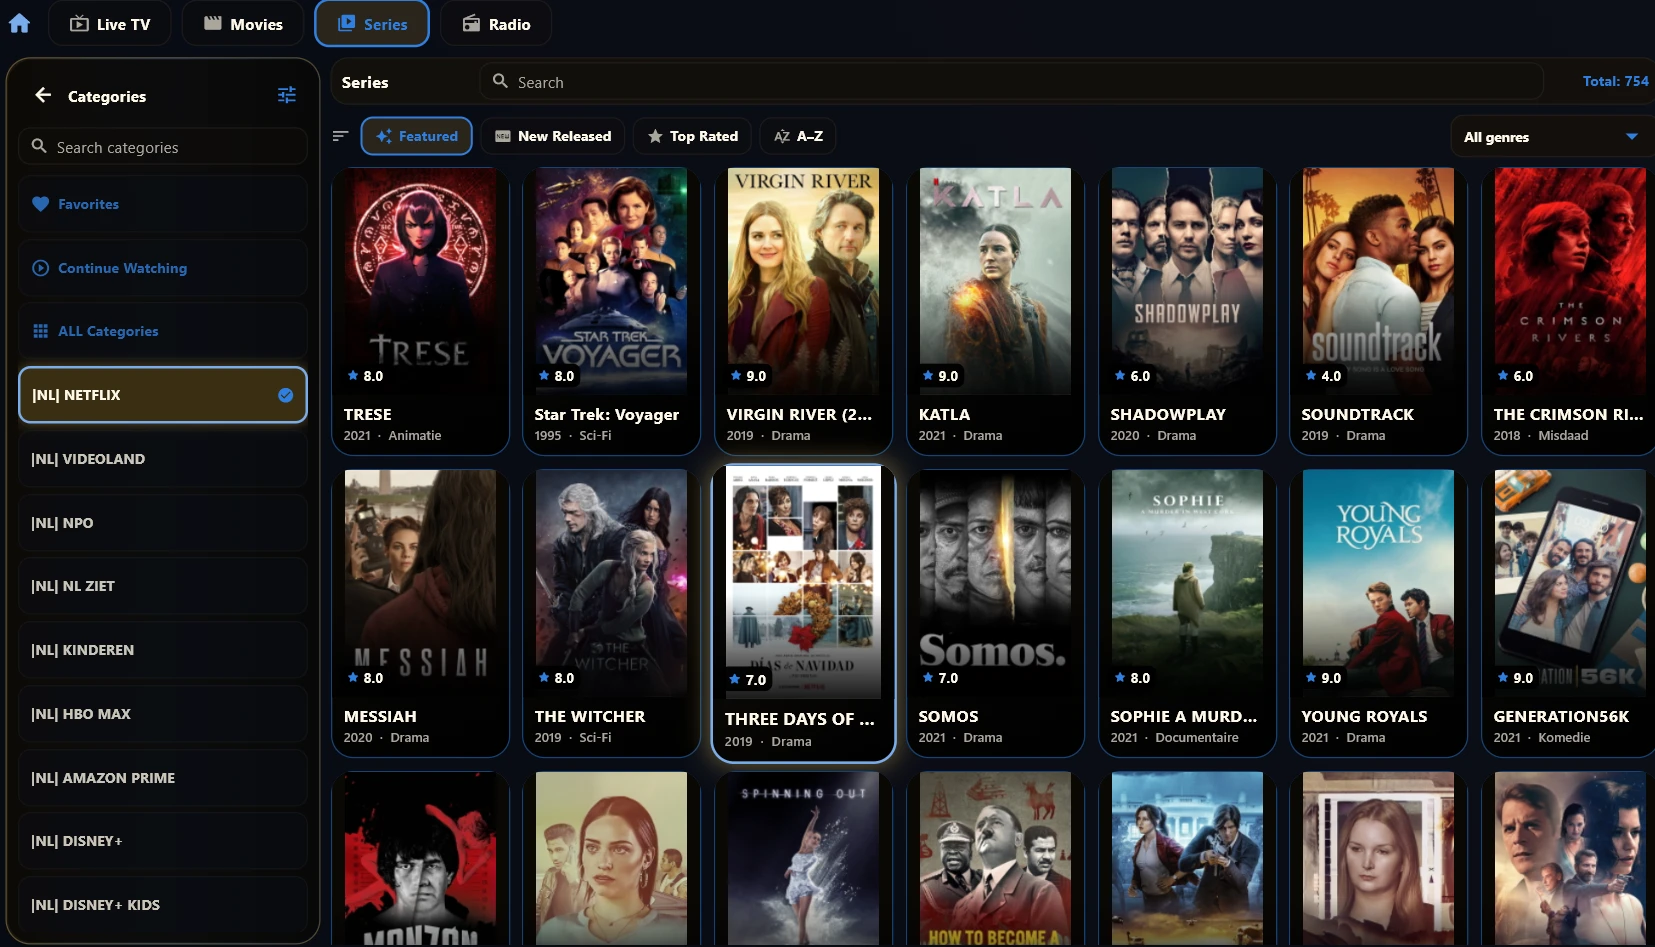Open the All genres dropdown
Image resolution: width=1655 pixels, height=947 pixels.
tap(1550, 137)
